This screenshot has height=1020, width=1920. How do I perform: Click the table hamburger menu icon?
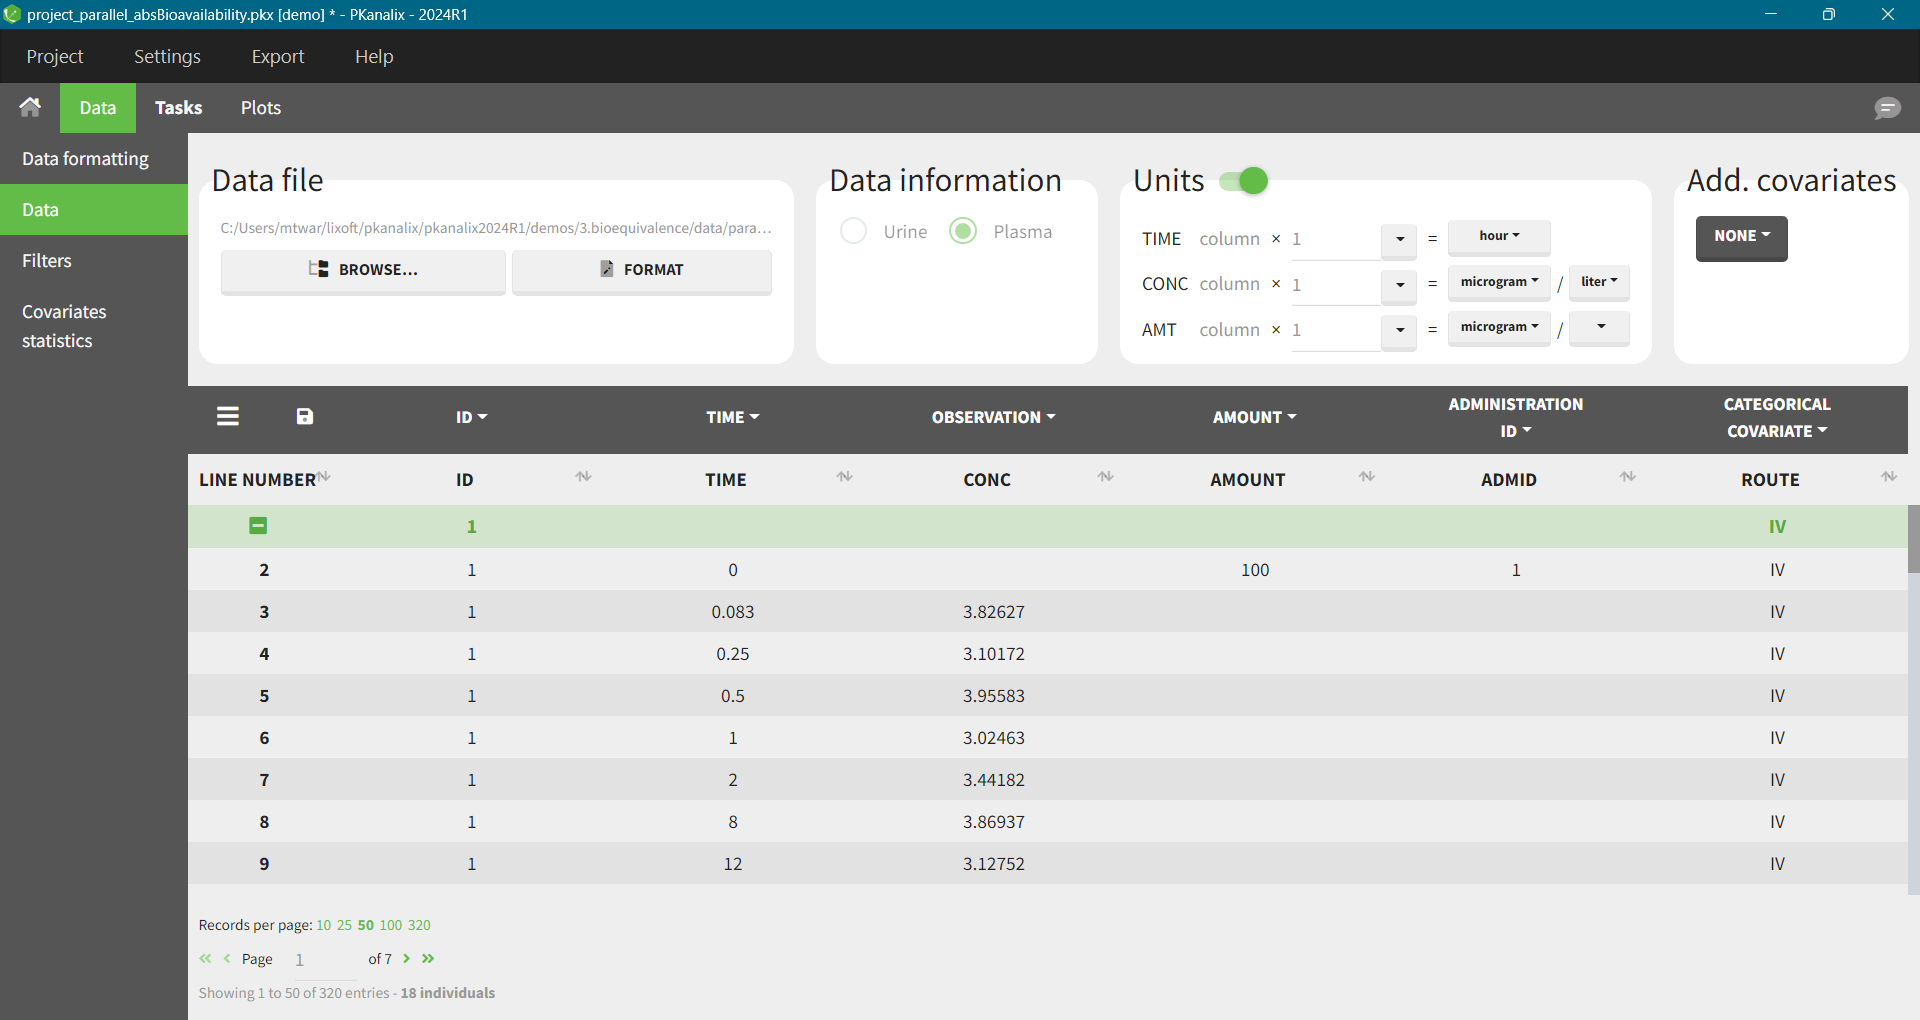228,416
